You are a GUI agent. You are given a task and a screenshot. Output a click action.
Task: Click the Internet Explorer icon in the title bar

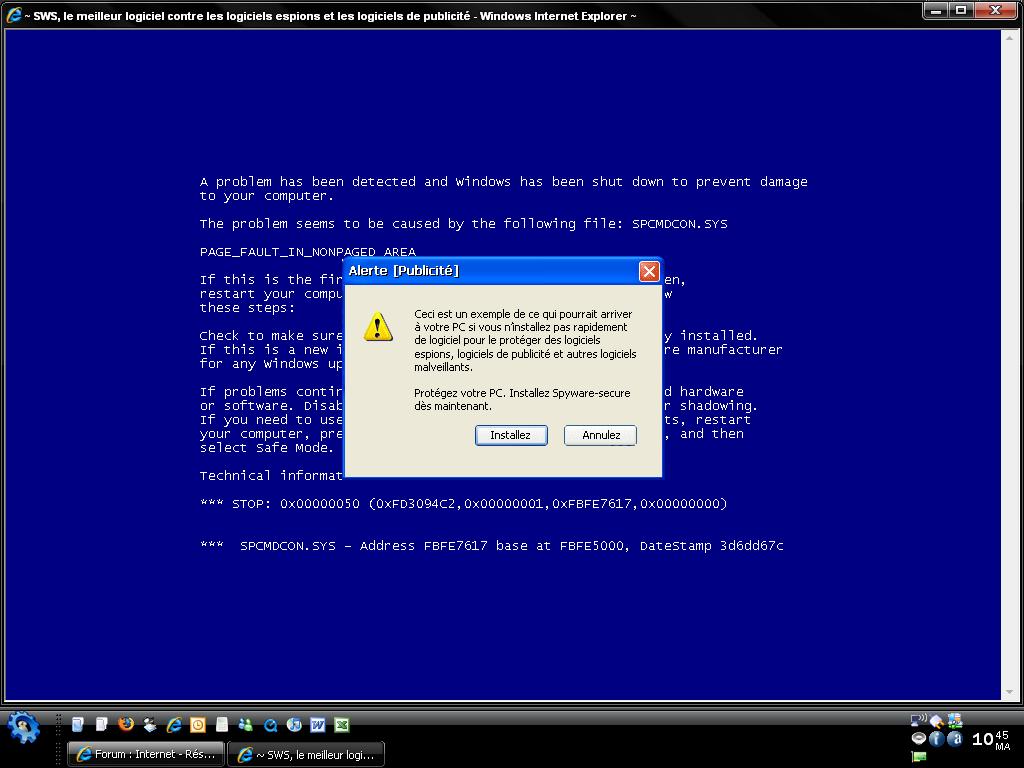click(x=14, y=15)
